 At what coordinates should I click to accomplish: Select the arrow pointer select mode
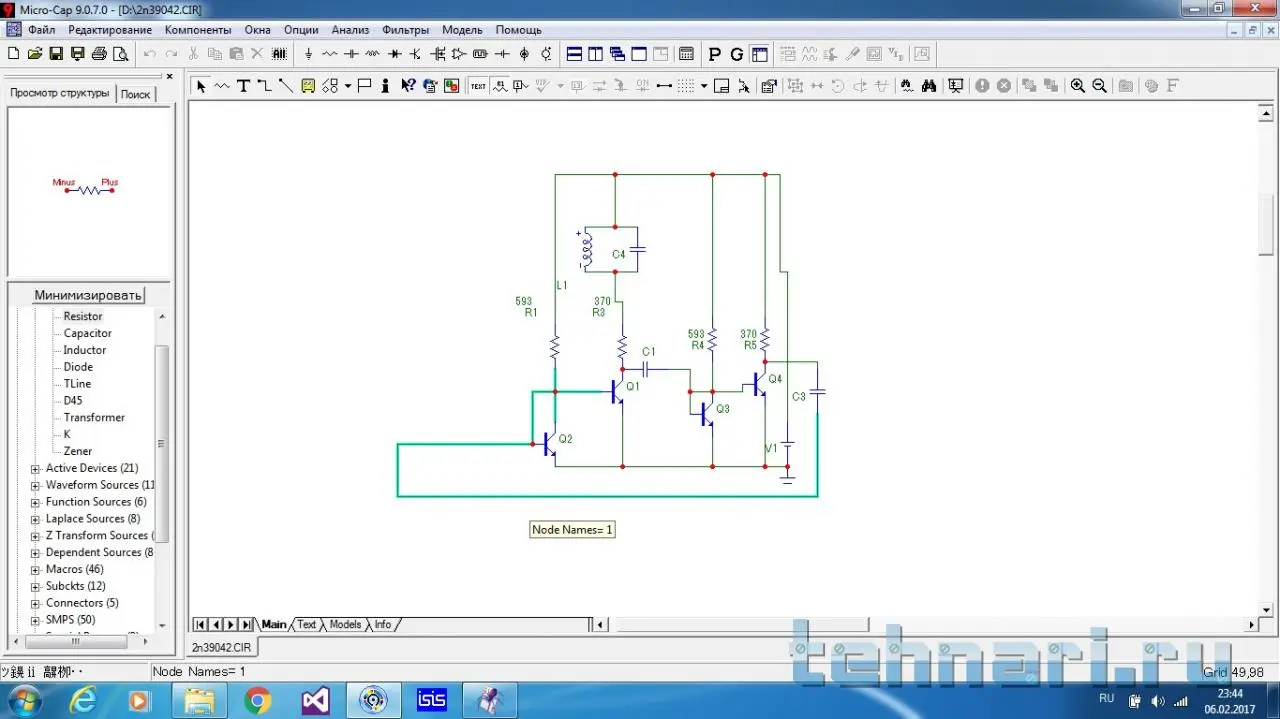[200, 86]
